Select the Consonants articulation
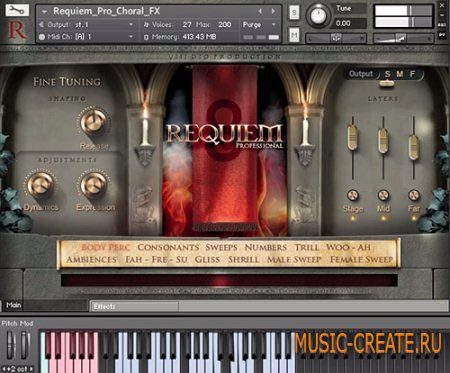This screenshot has height=373, width=450. point(168,247)
